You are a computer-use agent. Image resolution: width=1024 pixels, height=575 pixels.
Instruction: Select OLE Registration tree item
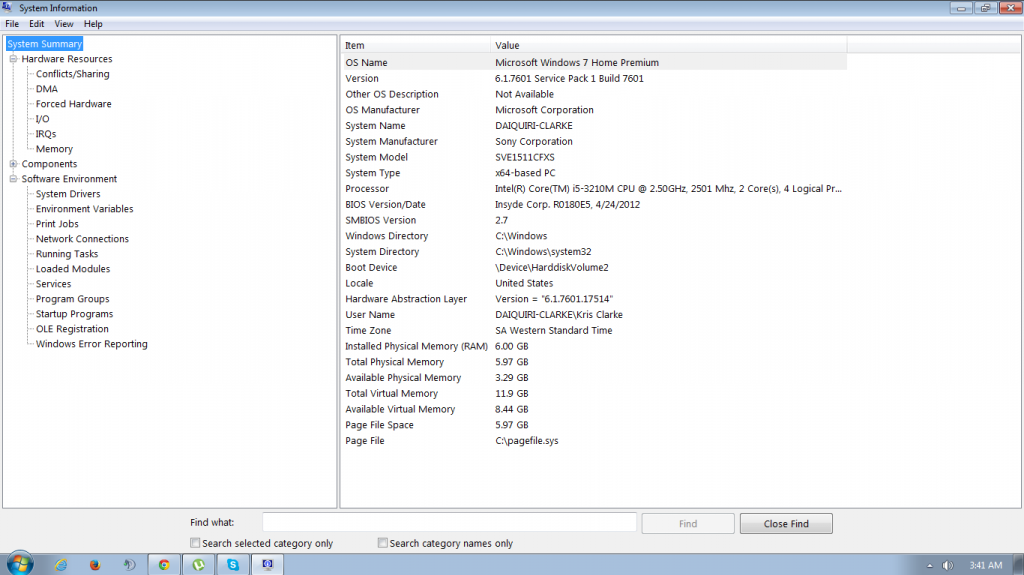tap(72, 329)
